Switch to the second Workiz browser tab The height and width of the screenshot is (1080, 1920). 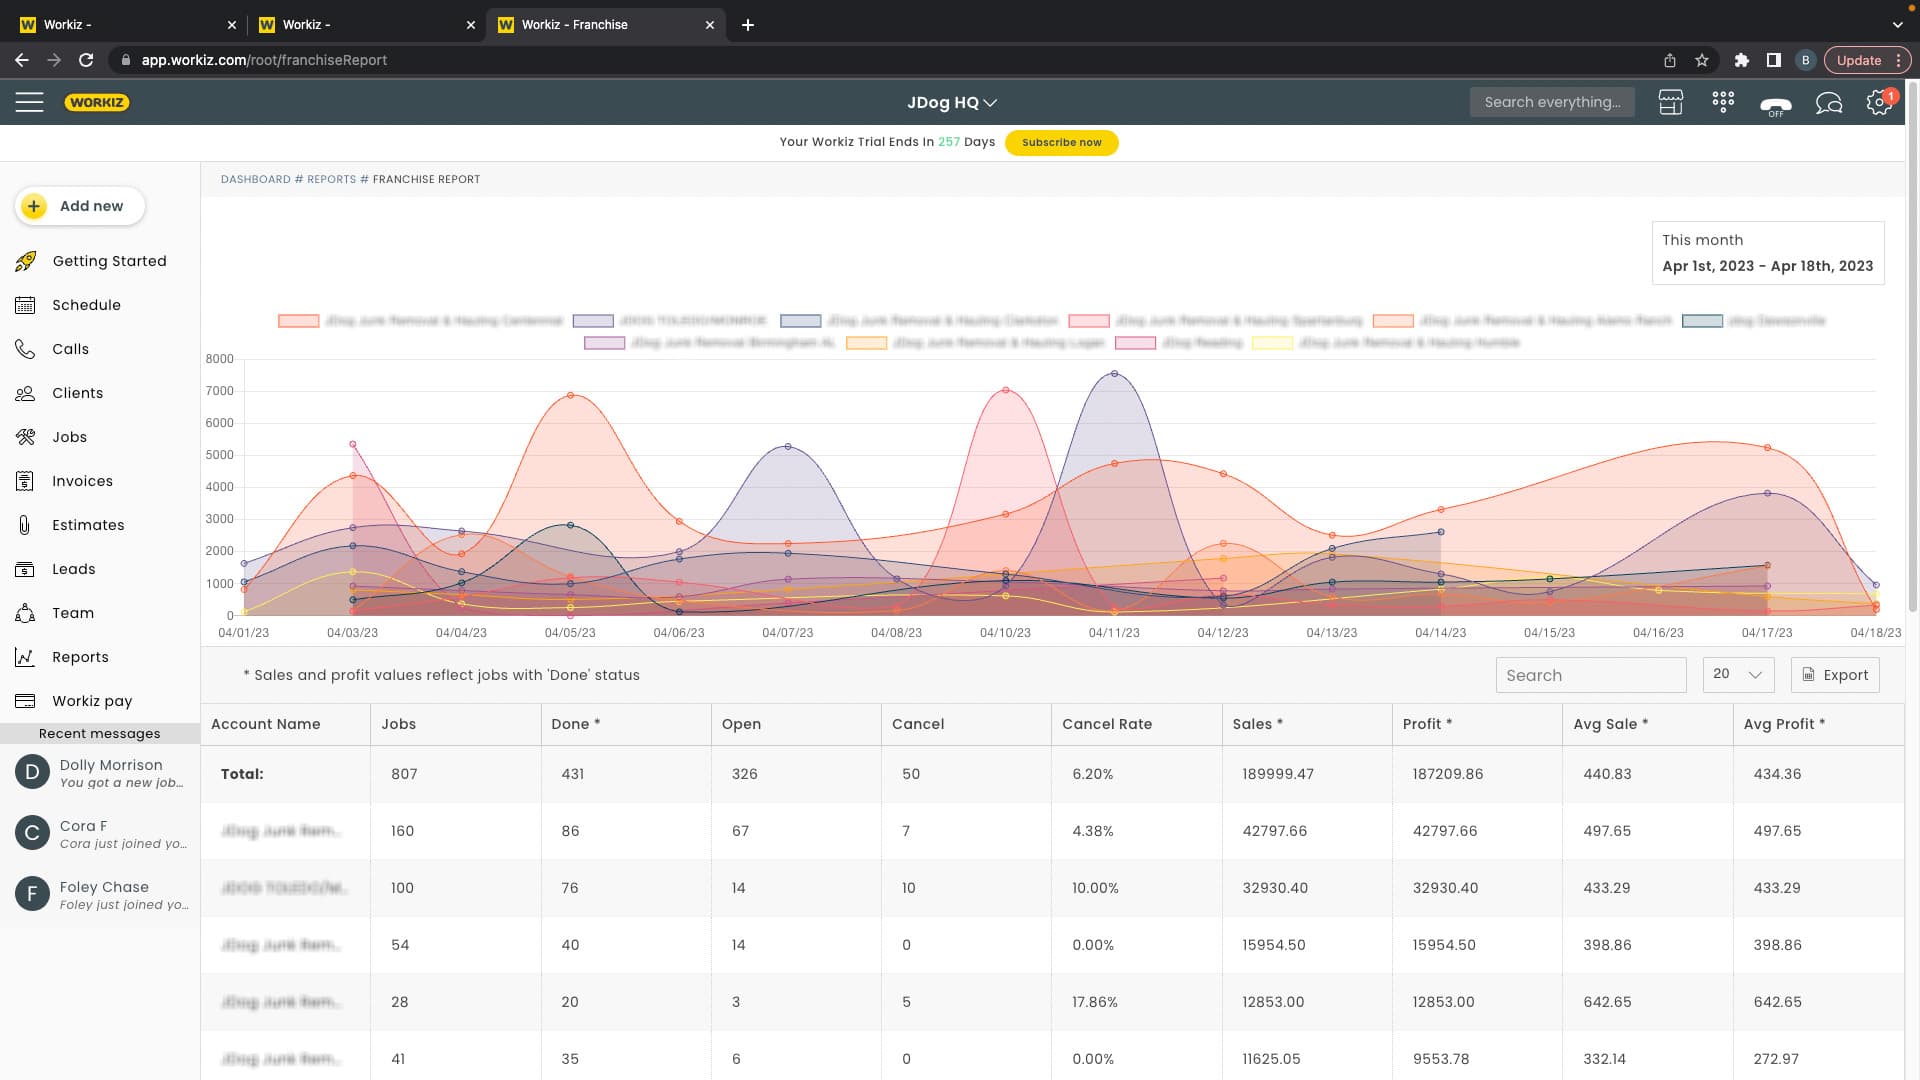[x=366, y=24]
